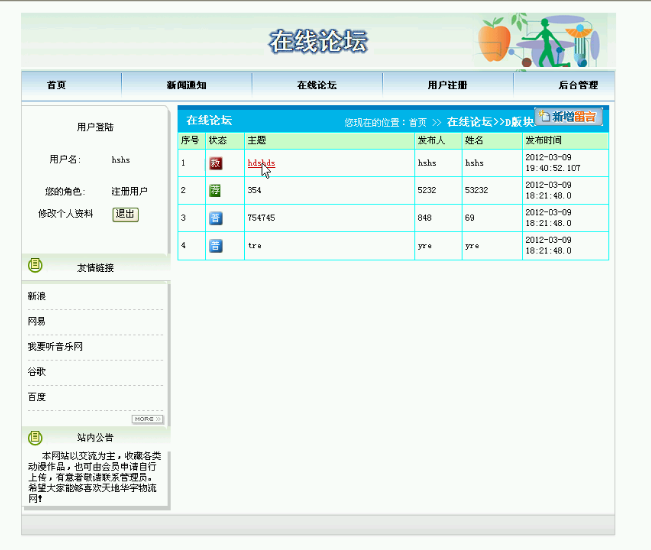Click the round icon beside 站内公告
The width and height of the screenshot is (651, 550).
(35, 438)
